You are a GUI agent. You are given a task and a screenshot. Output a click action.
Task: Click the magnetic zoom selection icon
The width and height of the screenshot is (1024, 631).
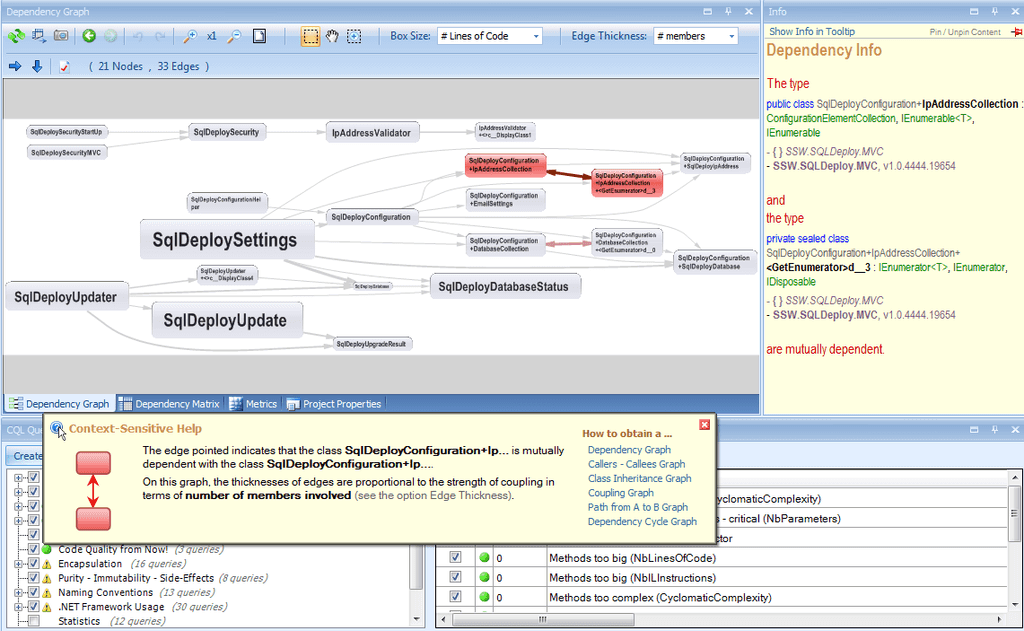pyautogui.click(x=353, y=35)
